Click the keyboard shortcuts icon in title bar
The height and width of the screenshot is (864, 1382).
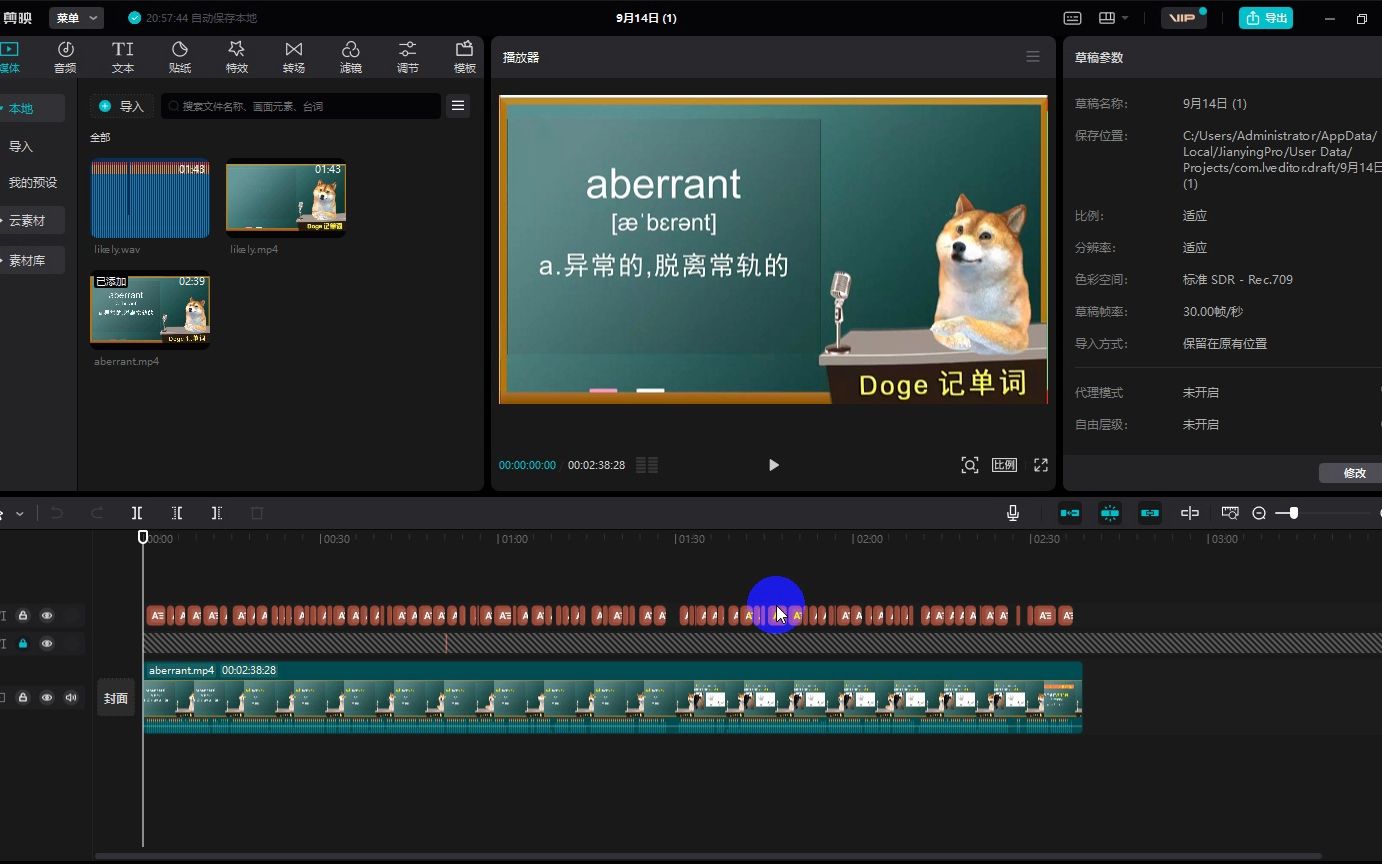point(1072,18)
